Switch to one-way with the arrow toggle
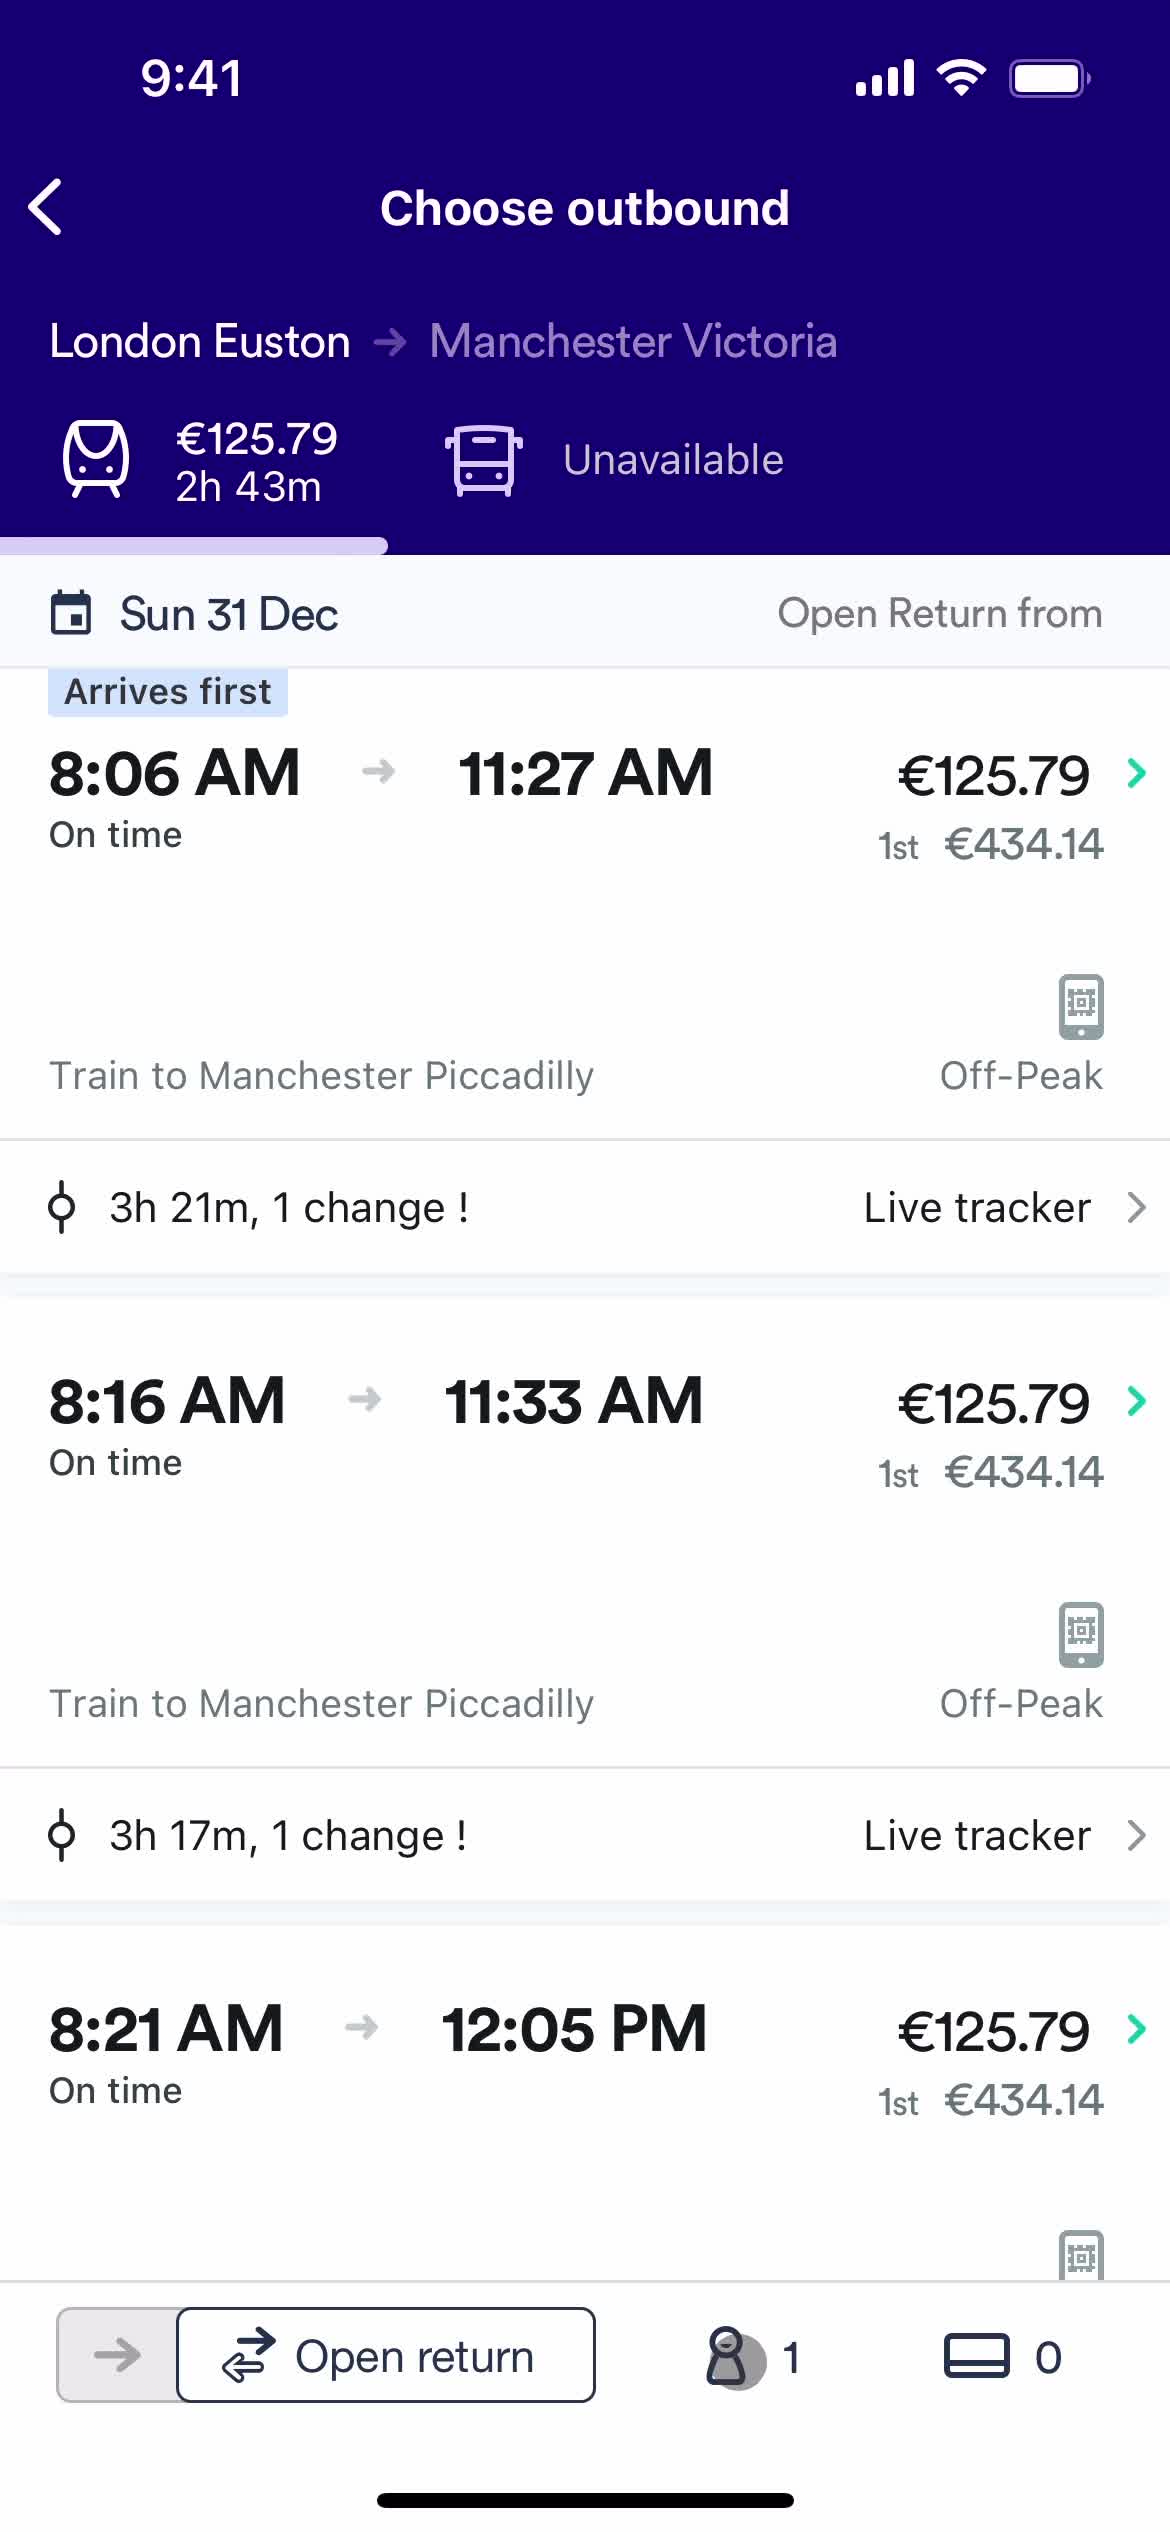 [x=117, y=2355]
